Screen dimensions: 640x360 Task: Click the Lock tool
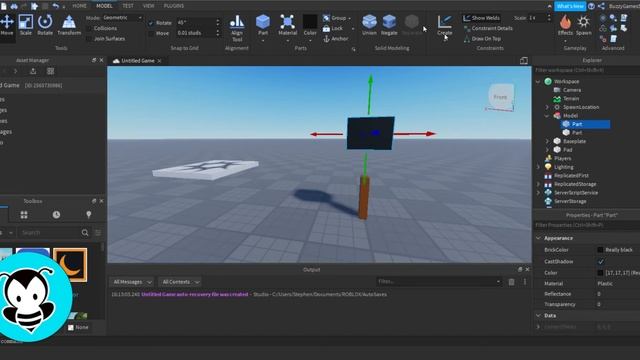[332, 28]
